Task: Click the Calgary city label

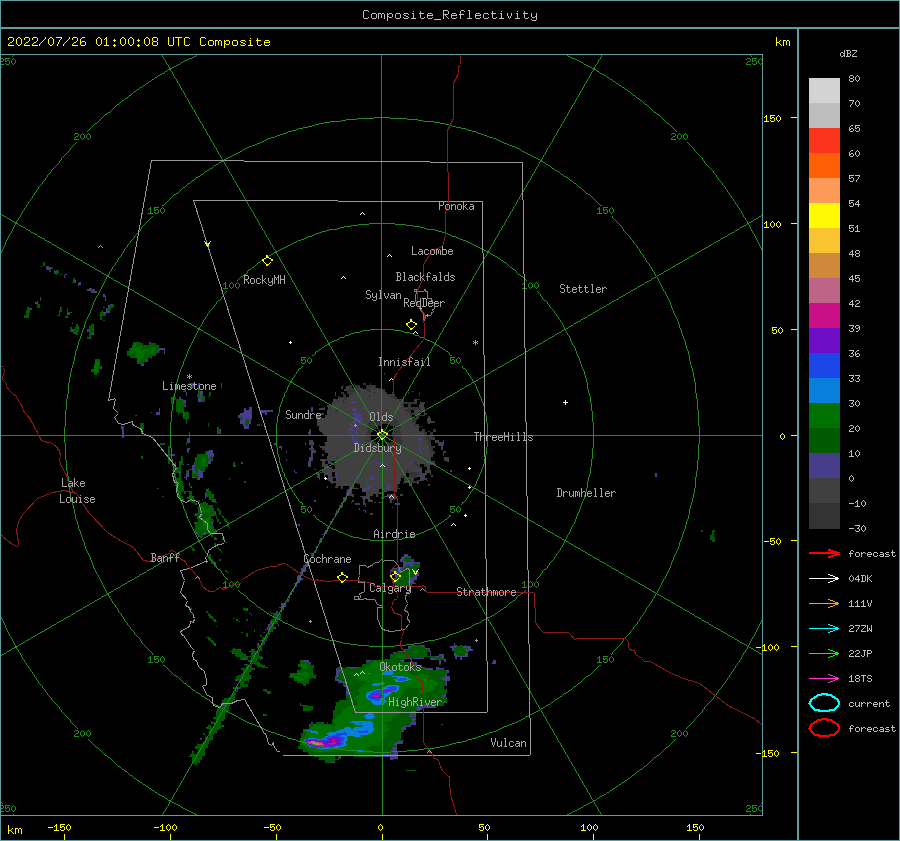Action: [x=390, y=588]
